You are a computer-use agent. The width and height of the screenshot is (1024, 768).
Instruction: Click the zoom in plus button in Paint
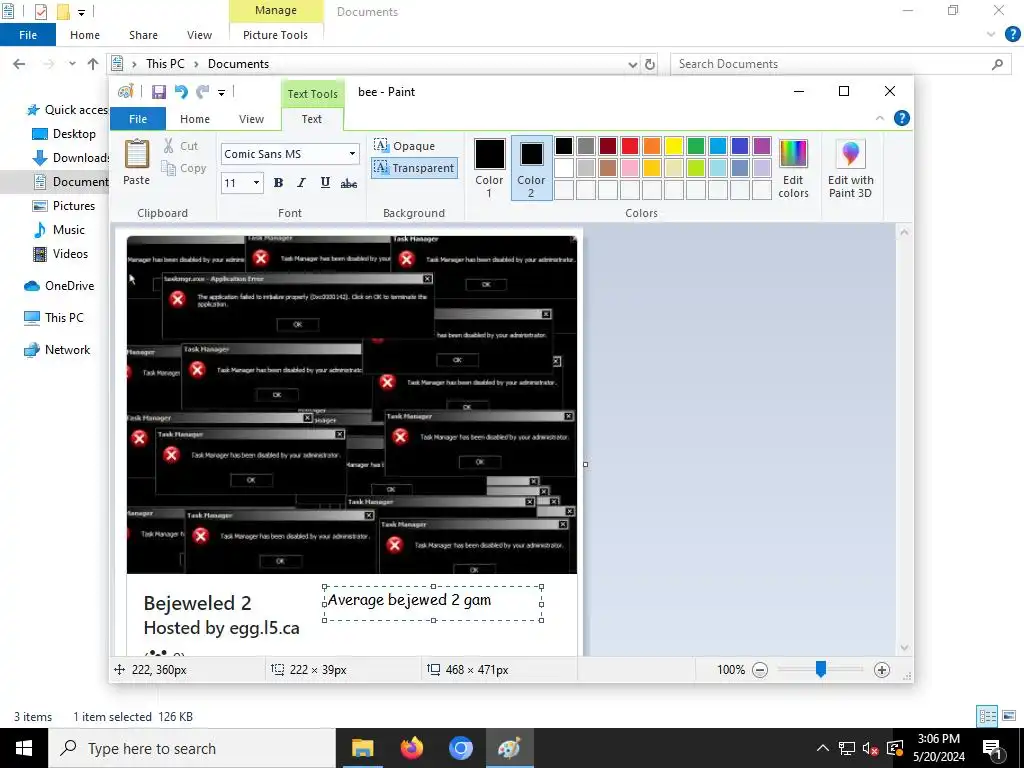(x=882, y=669)
